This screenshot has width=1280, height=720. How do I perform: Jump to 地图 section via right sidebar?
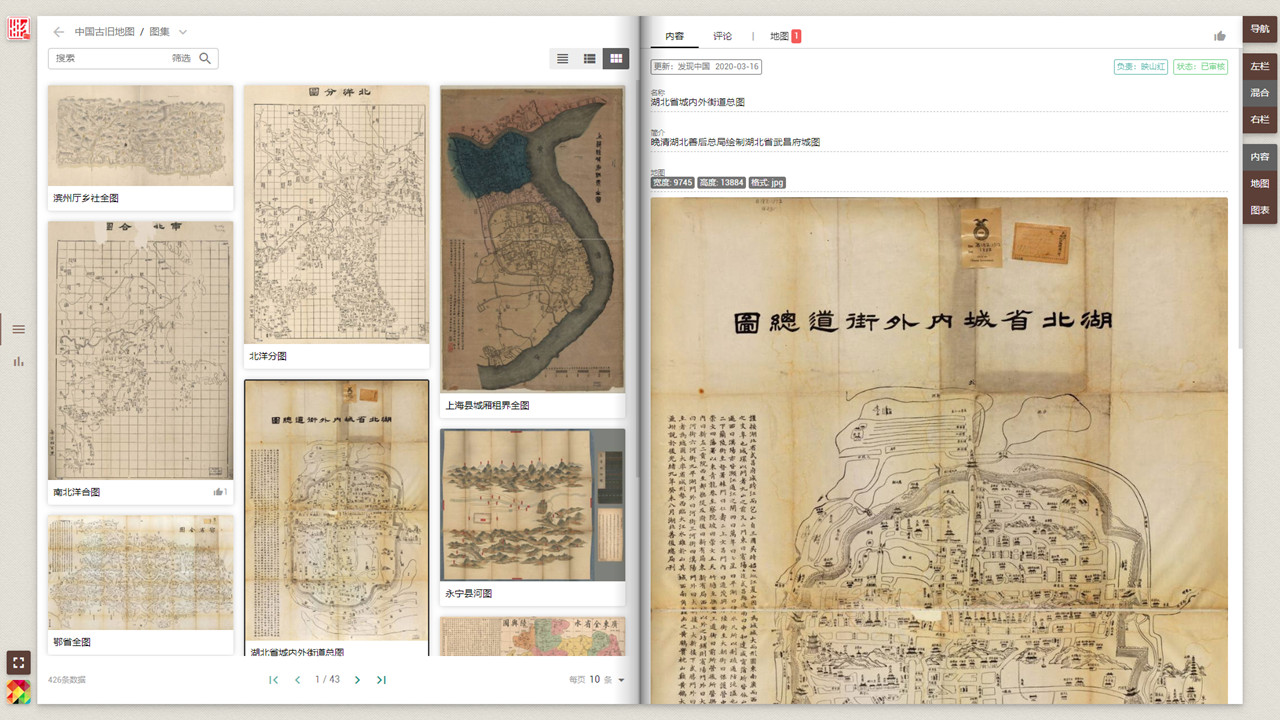(x=1260, y=184)
